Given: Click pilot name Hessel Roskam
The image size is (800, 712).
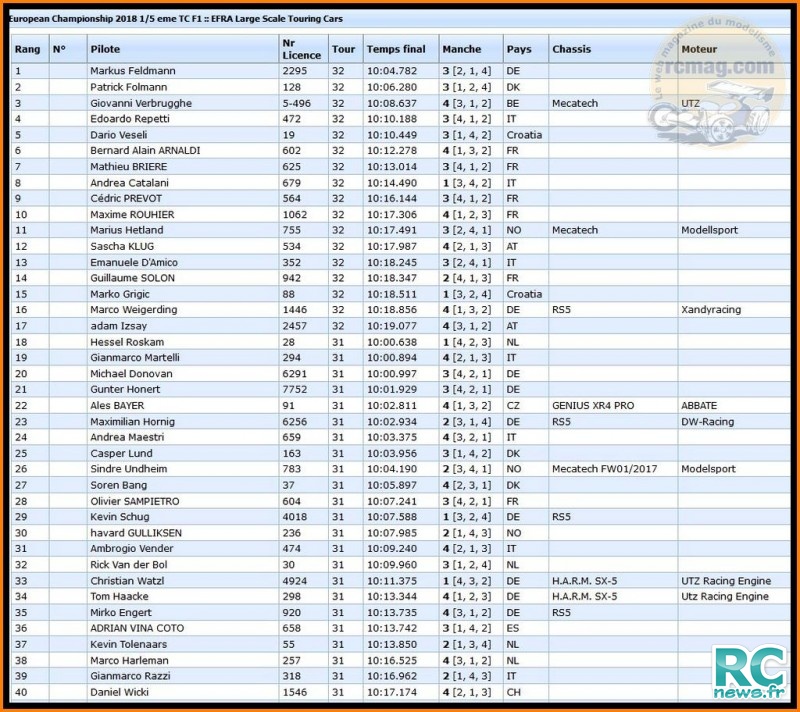Looking at the screenshot, I should pyautogui.click(x=127, y=342).
